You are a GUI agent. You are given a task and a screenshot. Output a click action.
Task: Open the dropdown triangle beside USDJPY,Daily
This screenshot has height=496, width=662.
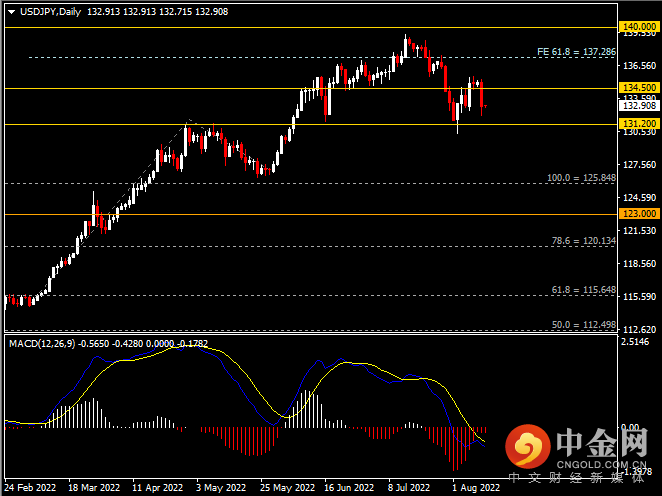coord(11,12)
